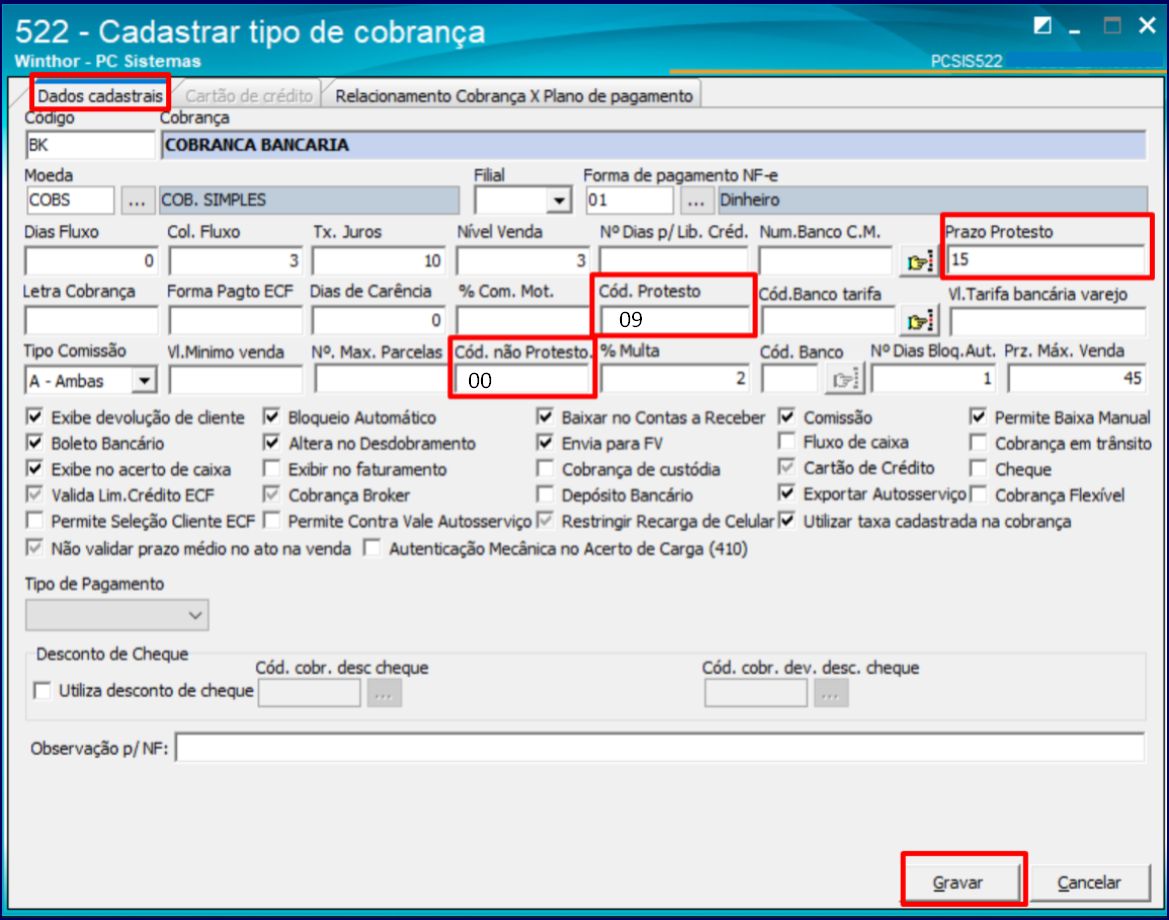Uncheck Boleto Bancário checkbox
This screenshot has width=1169, height=920.
click(34, 443)
